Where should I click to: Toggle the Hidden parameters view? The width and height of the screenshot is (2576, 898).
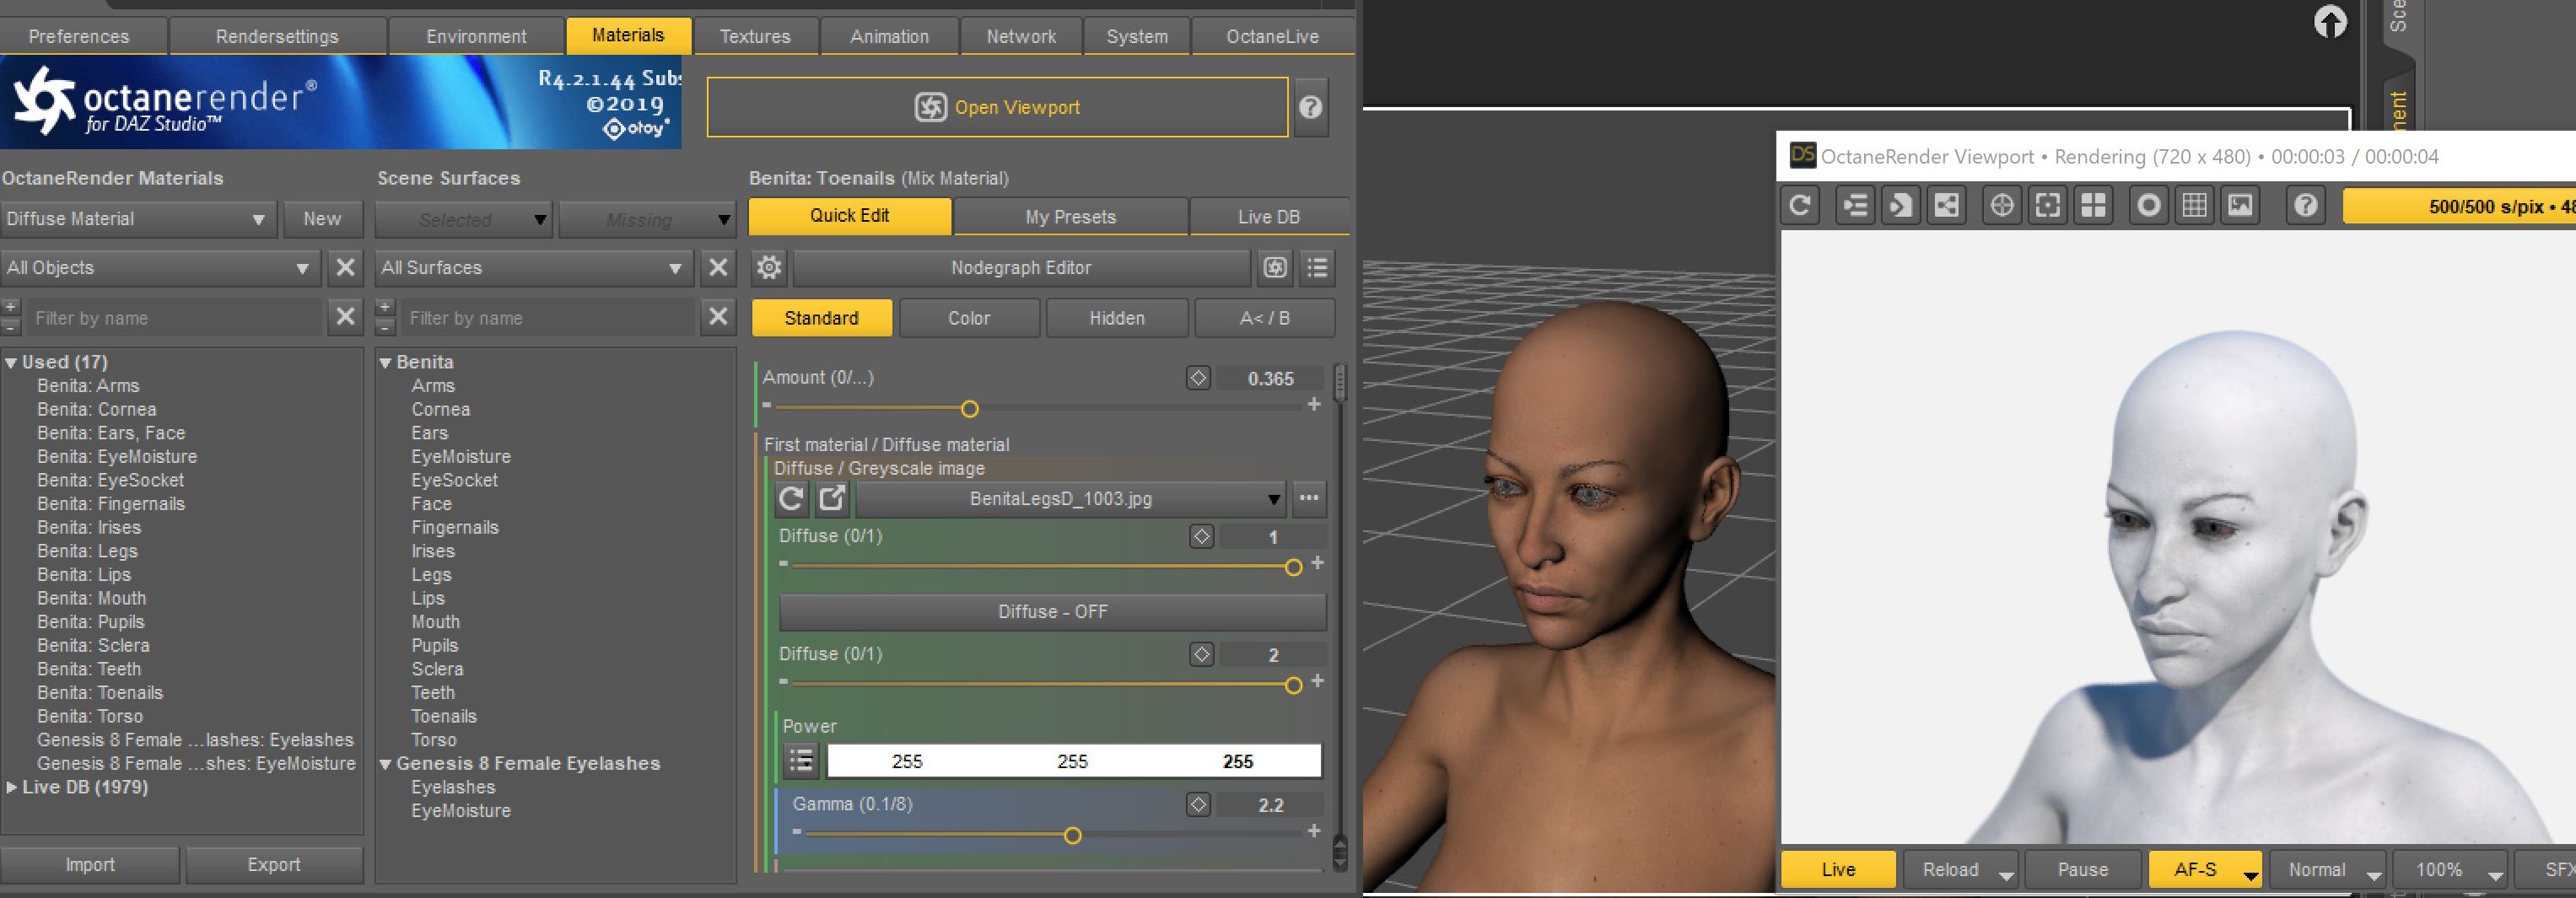(1117, 318)
